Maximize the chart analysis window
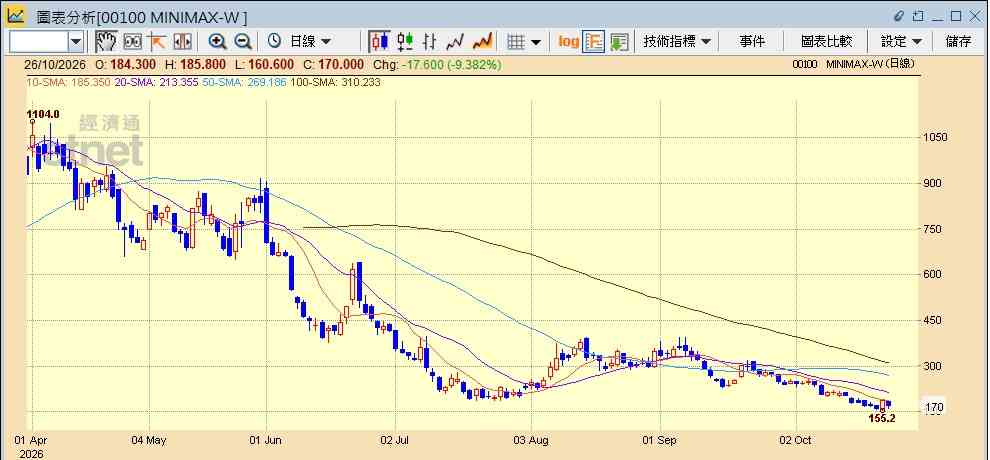990x460 pixels. [956, 16]
